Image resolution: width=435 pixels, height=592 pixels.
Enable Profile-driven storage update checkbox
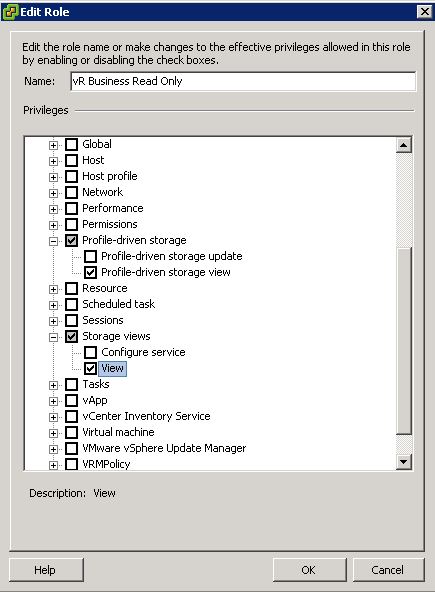(90, 256)
